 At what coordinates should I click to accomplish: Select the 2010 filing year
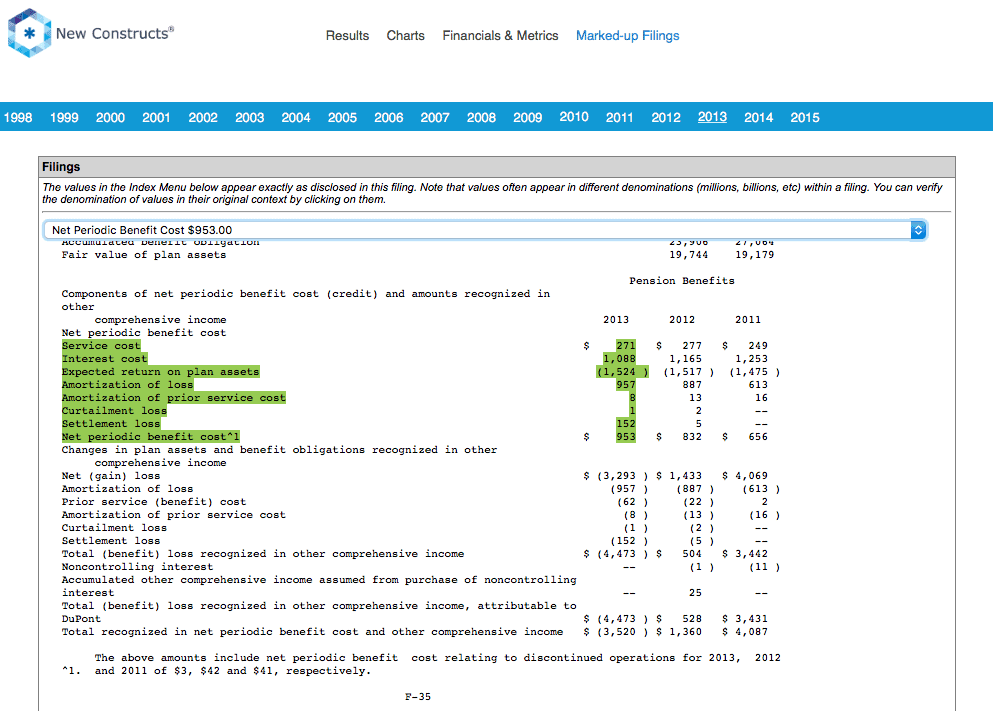point(574,116)
